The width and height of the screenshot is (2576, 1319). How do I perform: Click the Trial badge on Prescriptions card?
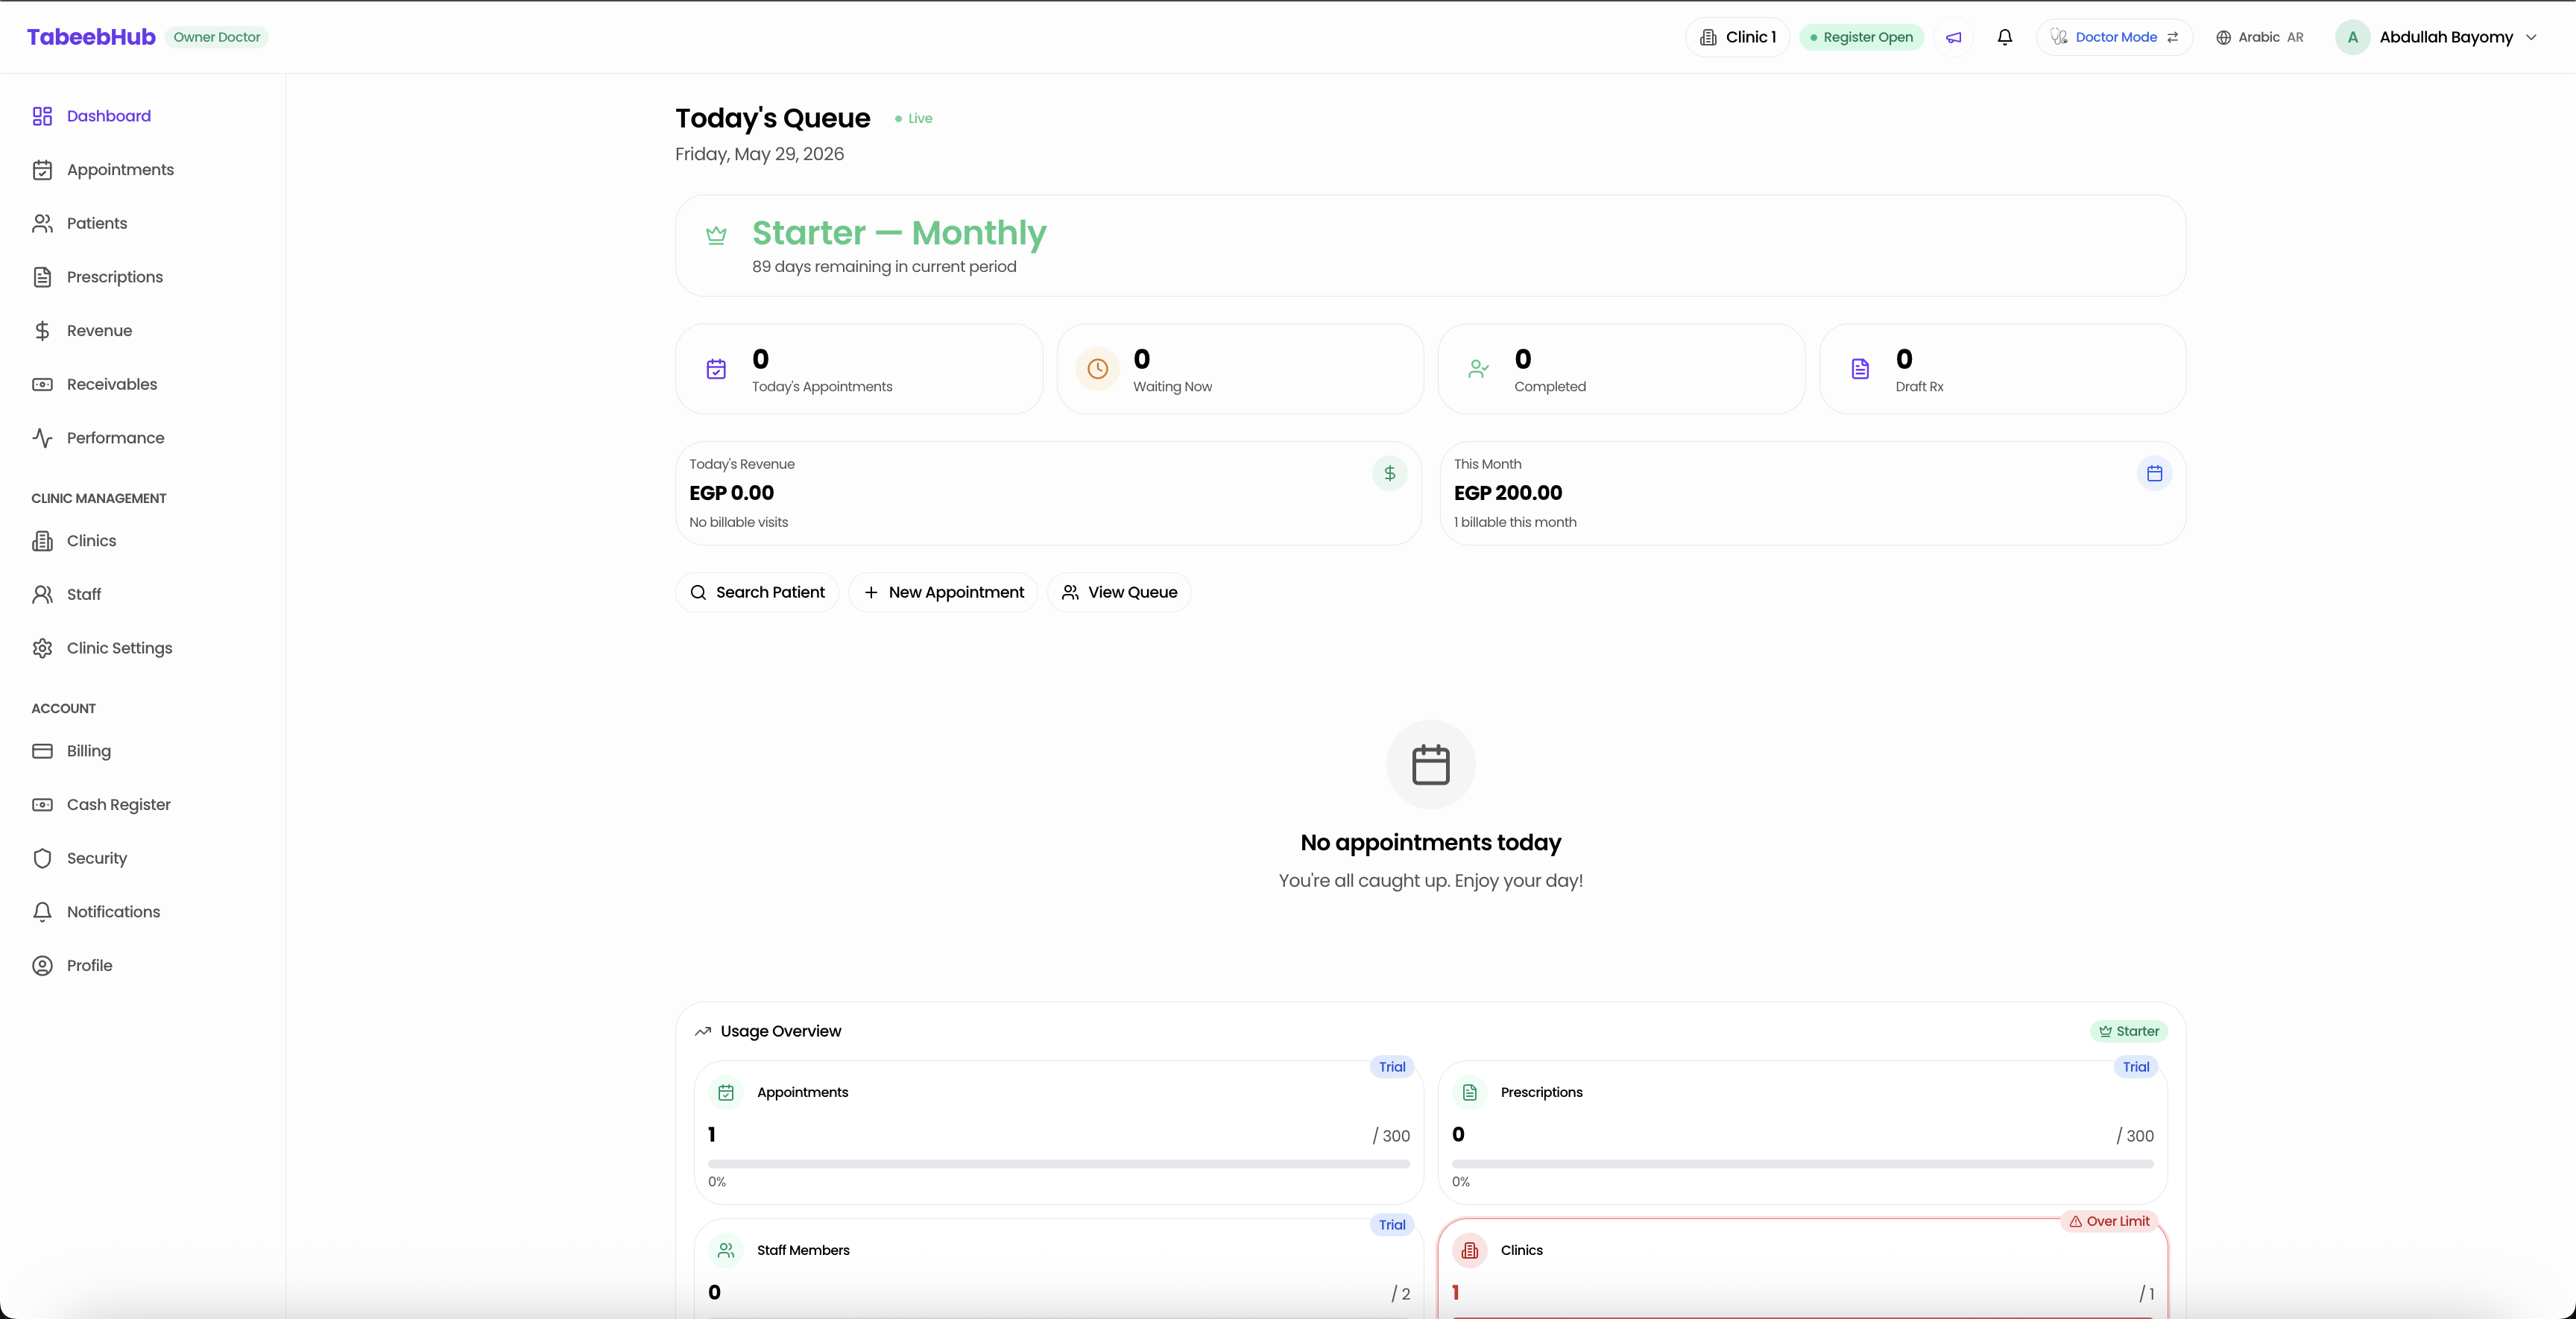pos(2136,1067)
